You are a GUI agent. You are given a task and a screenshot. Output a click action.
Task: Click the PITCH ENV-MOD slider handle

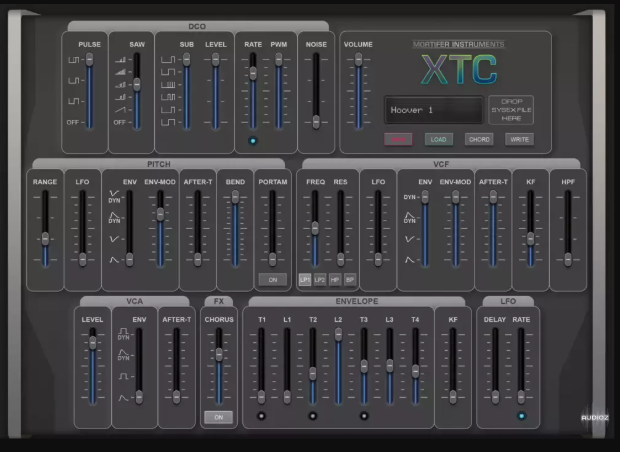click(x=160, y=214)
